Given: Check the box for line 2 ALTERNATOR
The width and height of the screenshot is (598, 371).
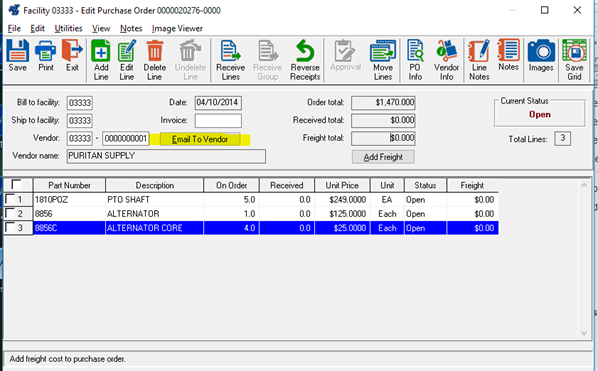Looking at the screenshot, I should tap(9, 213).
